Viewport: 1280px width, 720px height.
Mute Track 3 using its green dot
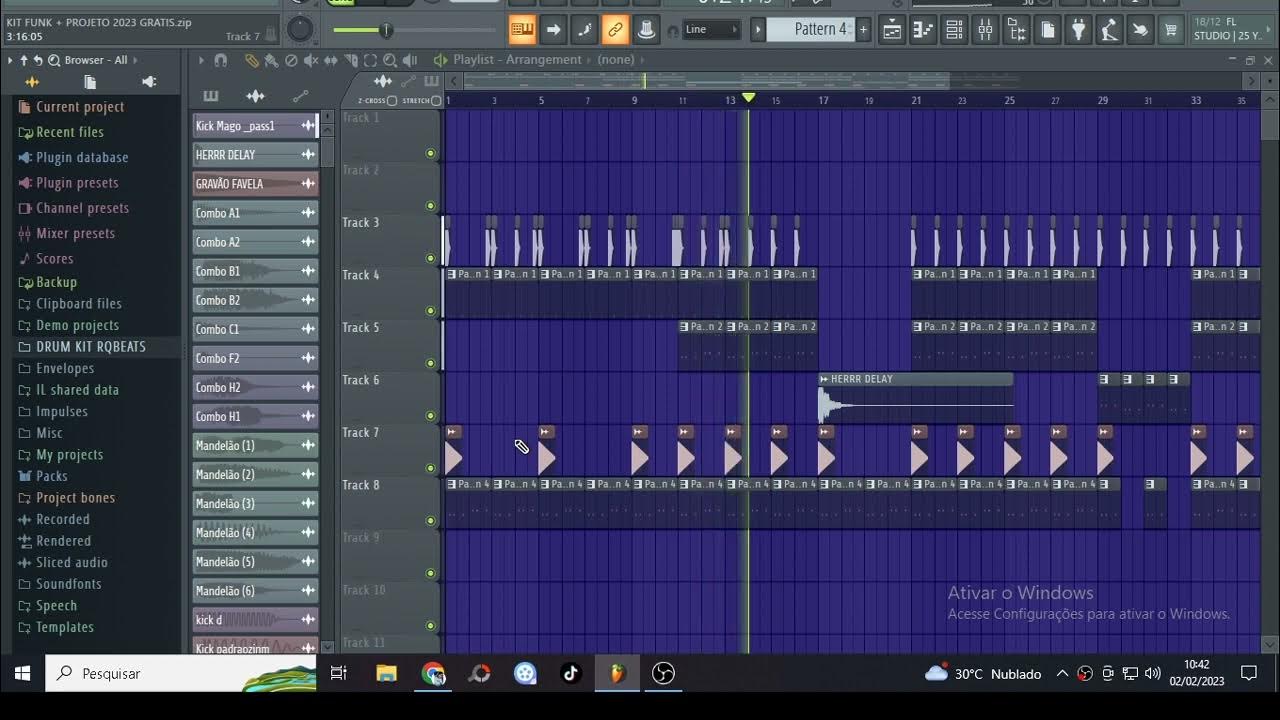point(430,258)
